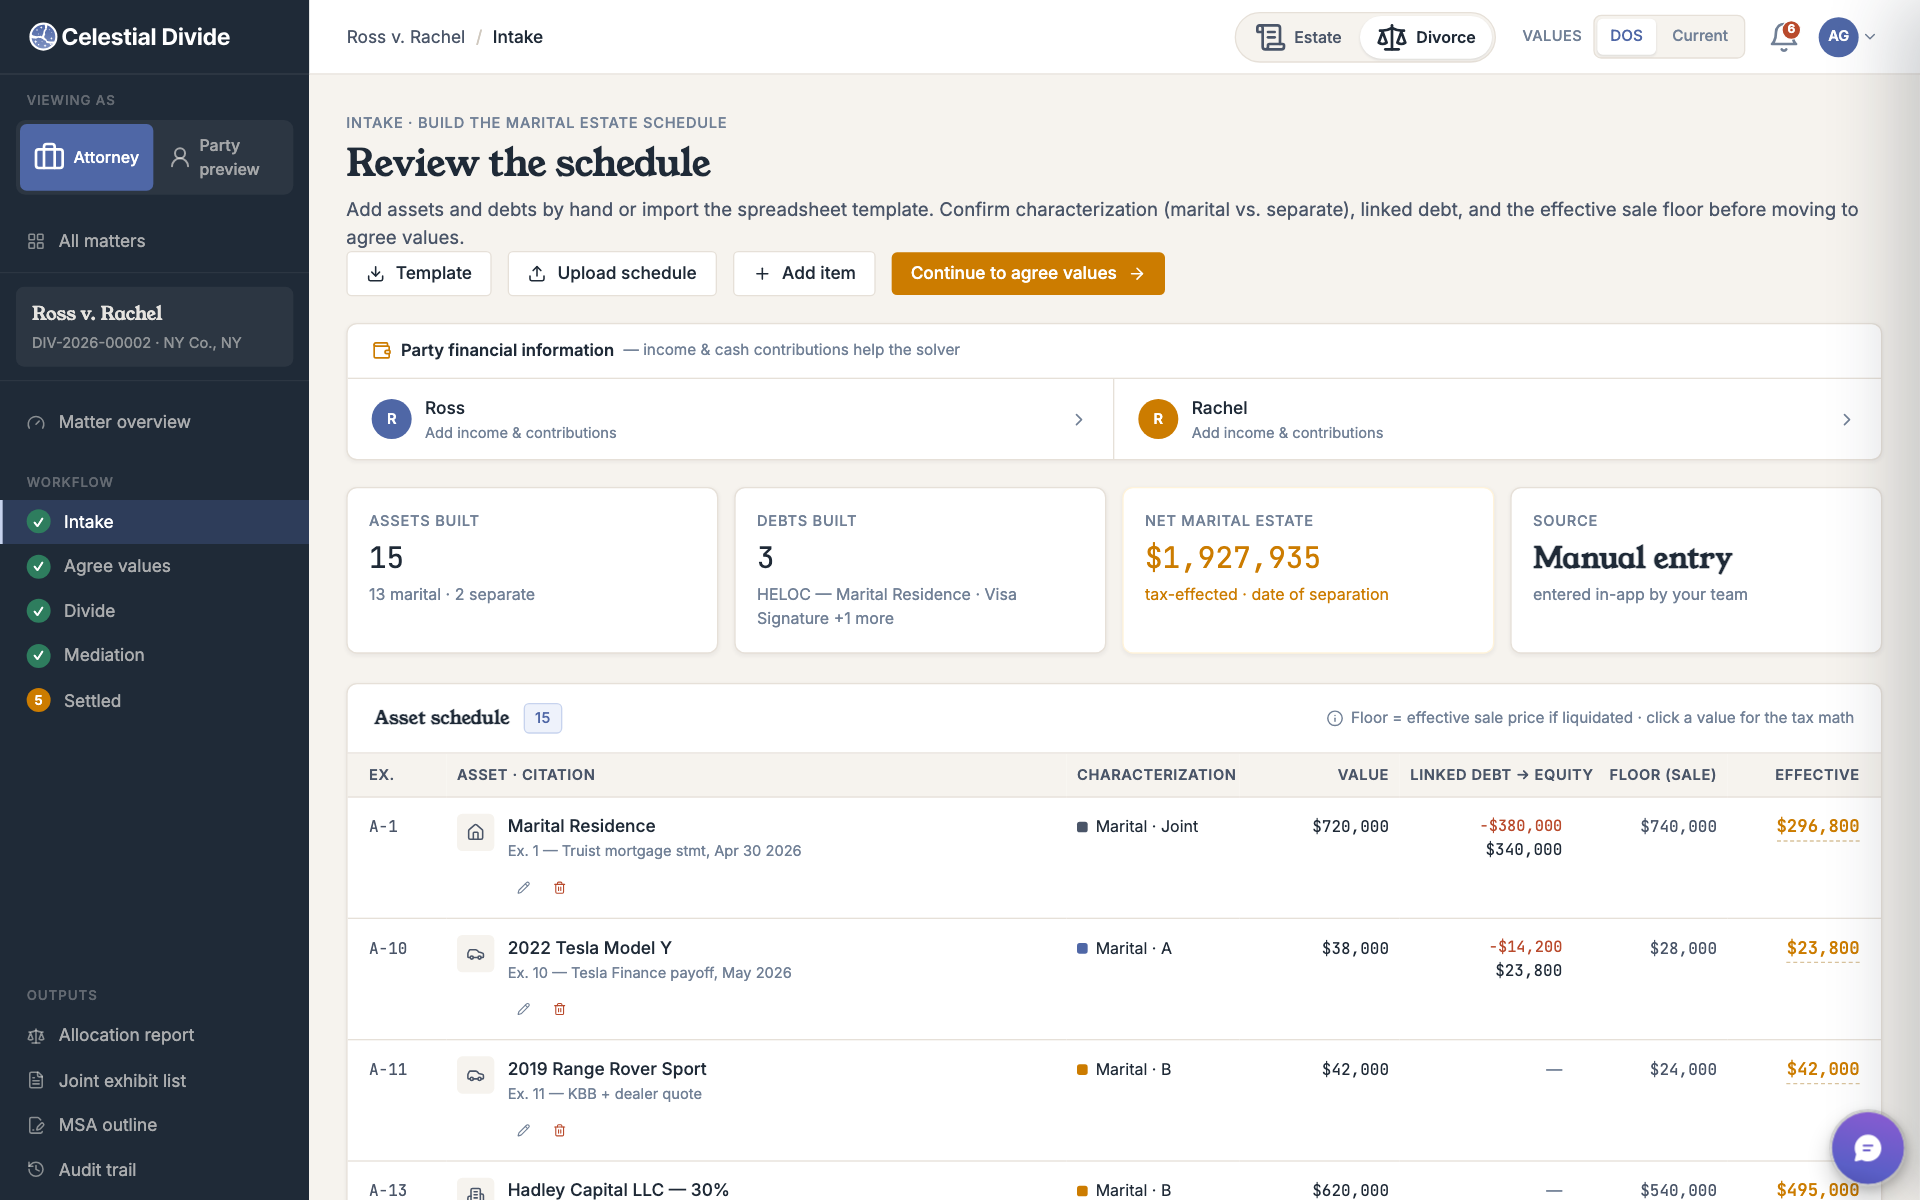Expand Rachel income & contributions chevron

(x=1847, y=420)
